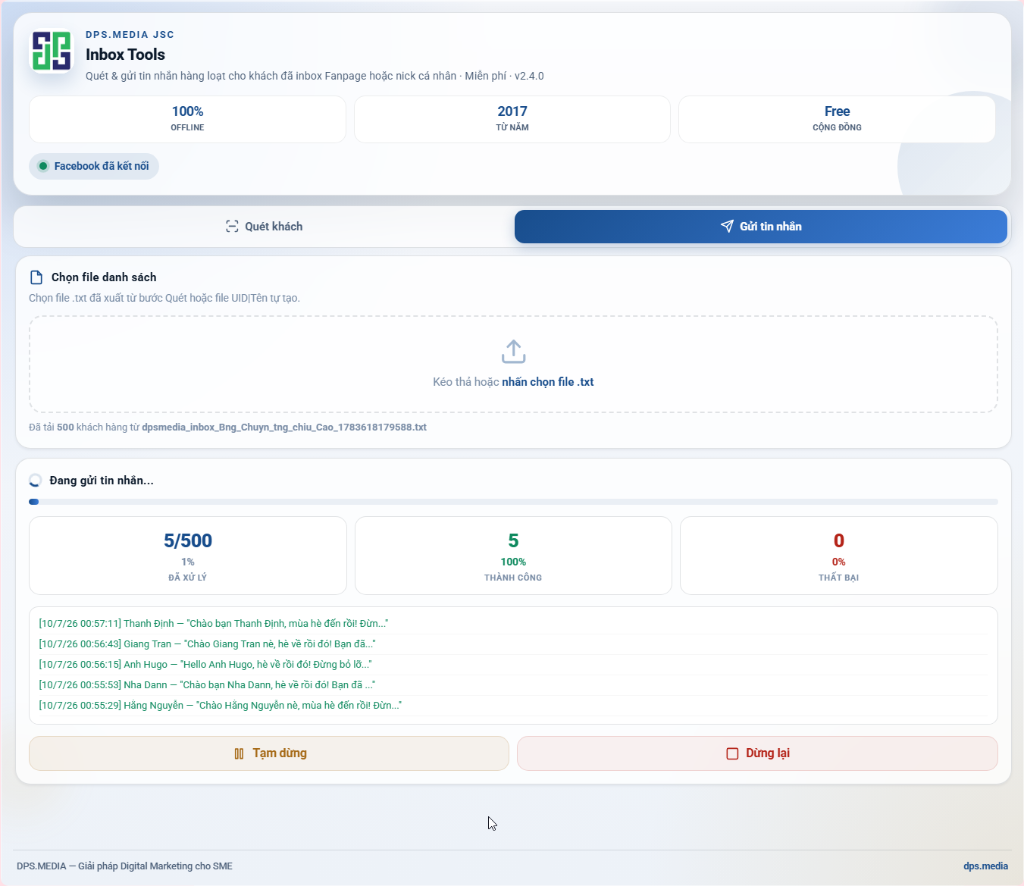
Task: Click the stop square icon on Dừng lại
Action: [732, 753]
